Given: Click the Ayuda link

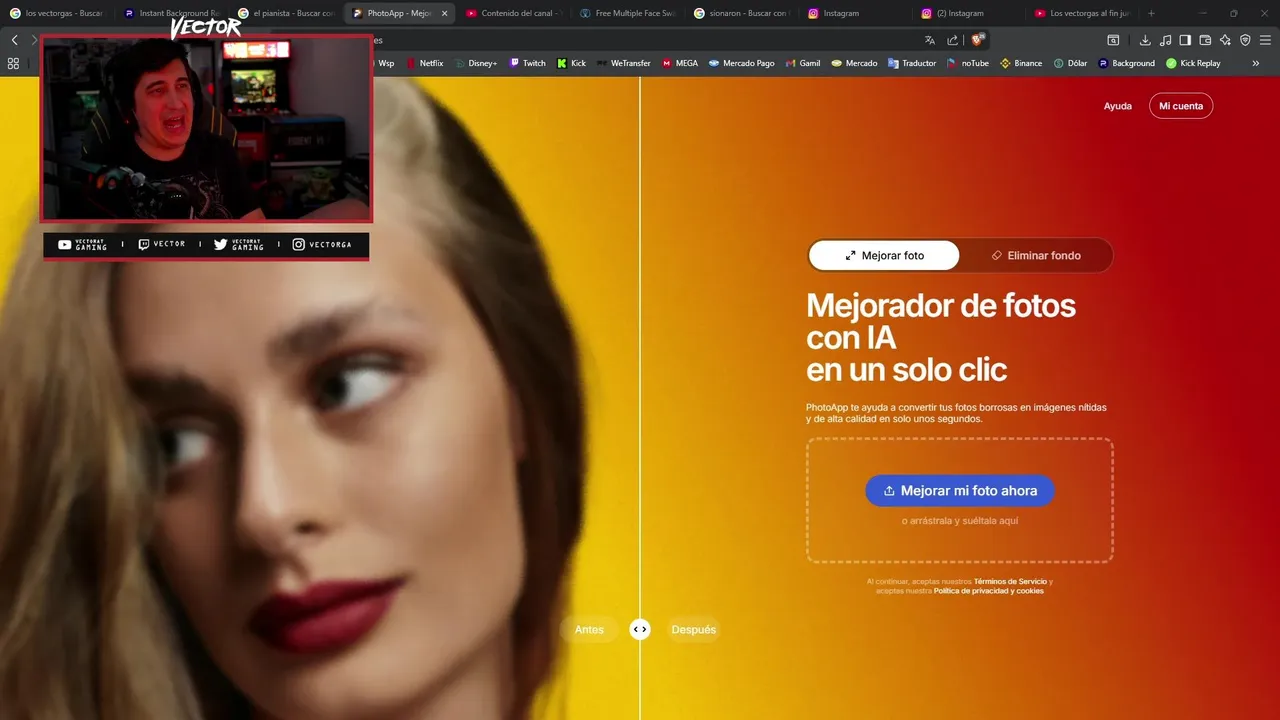Looking at the screenshot, I should pos(1117,106).
